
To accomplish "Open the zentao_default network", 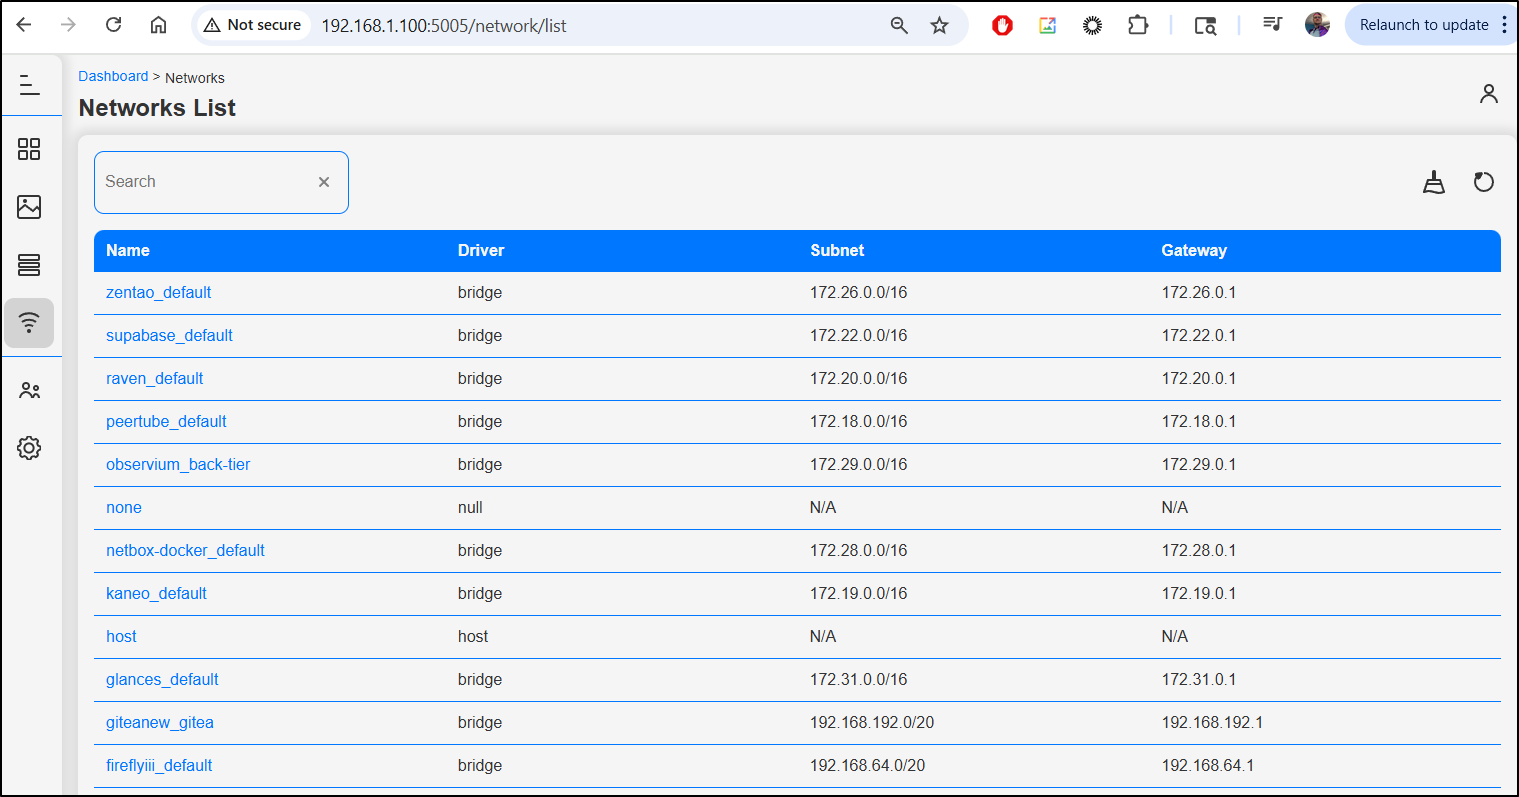I will tap(159, 292).
